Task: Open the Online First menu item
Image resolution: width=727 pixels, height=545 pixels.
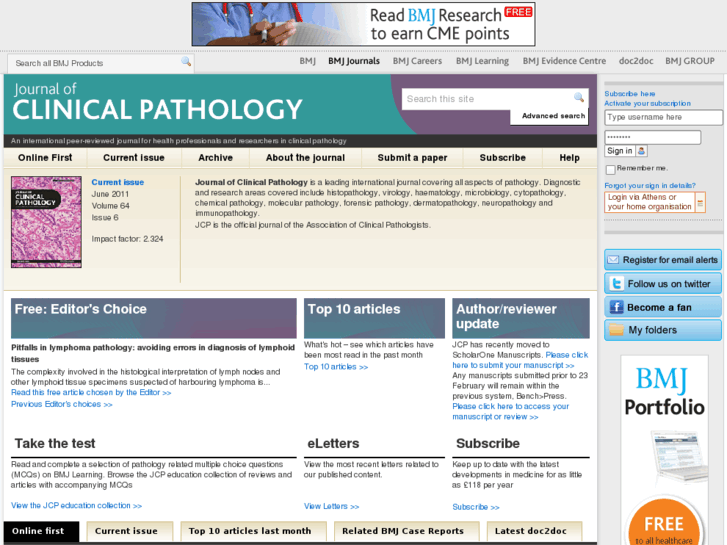Action: 45,158
